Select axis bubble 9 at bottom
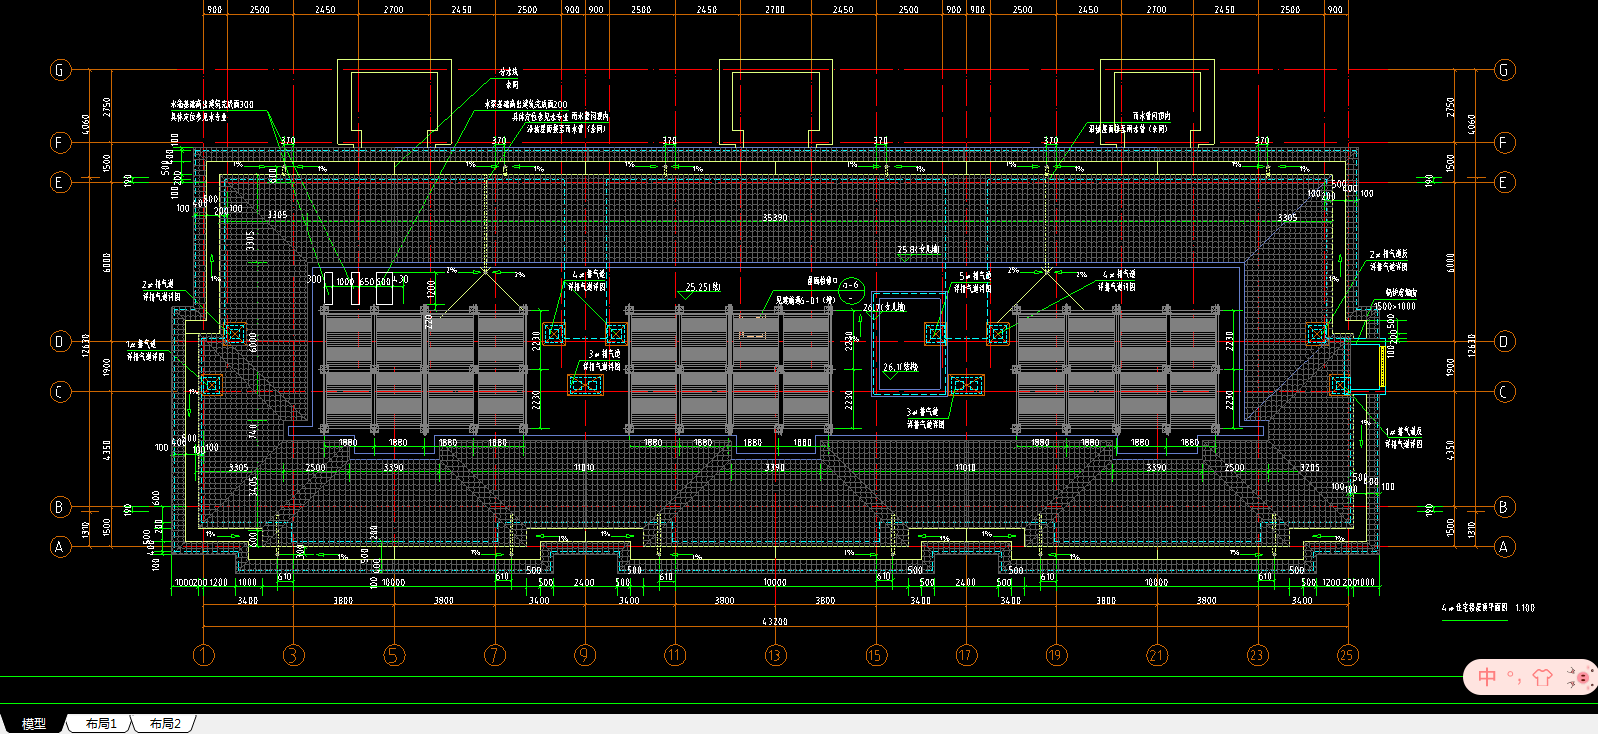This screenshot has width=1598, height=734. pyautogui.click(x=585, y=655)
